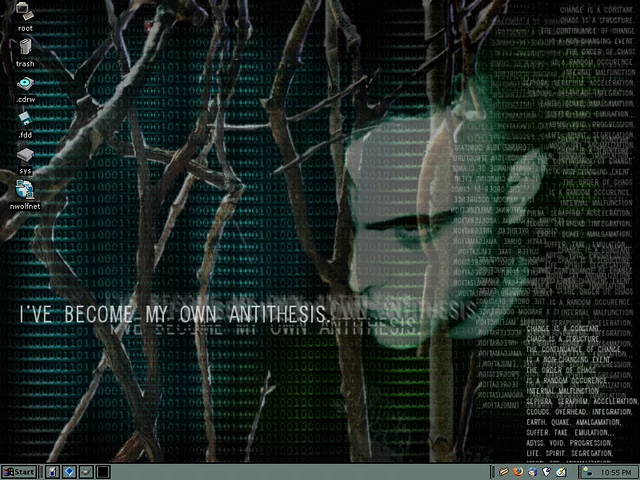Screen dimensions: 640x480
Task: Click the orange icon left of Firefox
Action: coord(504,472)
